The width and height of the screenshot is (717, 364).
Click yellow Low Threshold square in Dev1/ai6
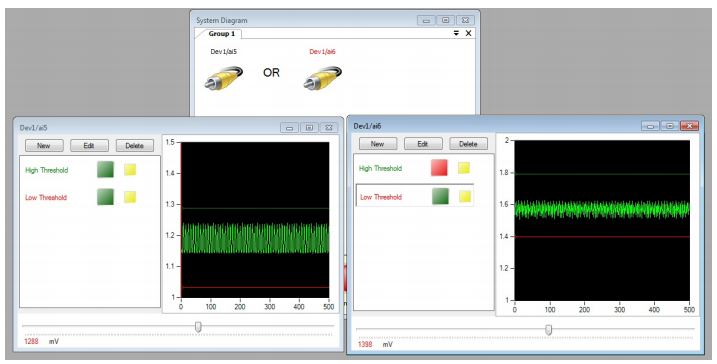pyautogui.click(x=465, y=196)
